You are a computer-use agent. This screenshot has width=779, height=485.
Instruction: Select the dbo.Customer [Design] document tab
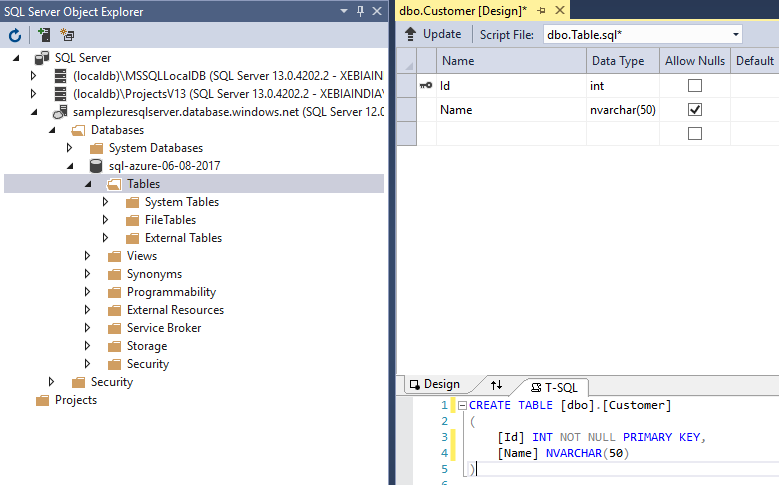463,11
